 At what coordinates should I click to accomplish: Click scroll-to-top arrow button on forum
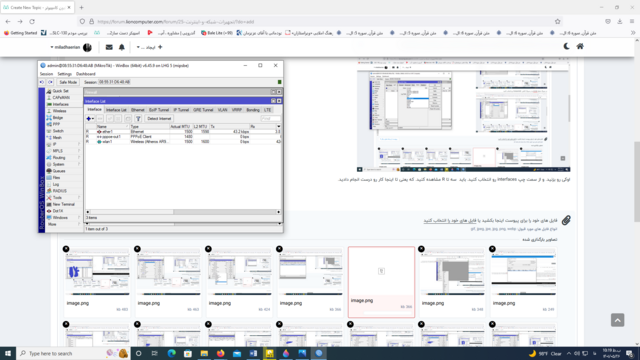[x=618, y=320]
